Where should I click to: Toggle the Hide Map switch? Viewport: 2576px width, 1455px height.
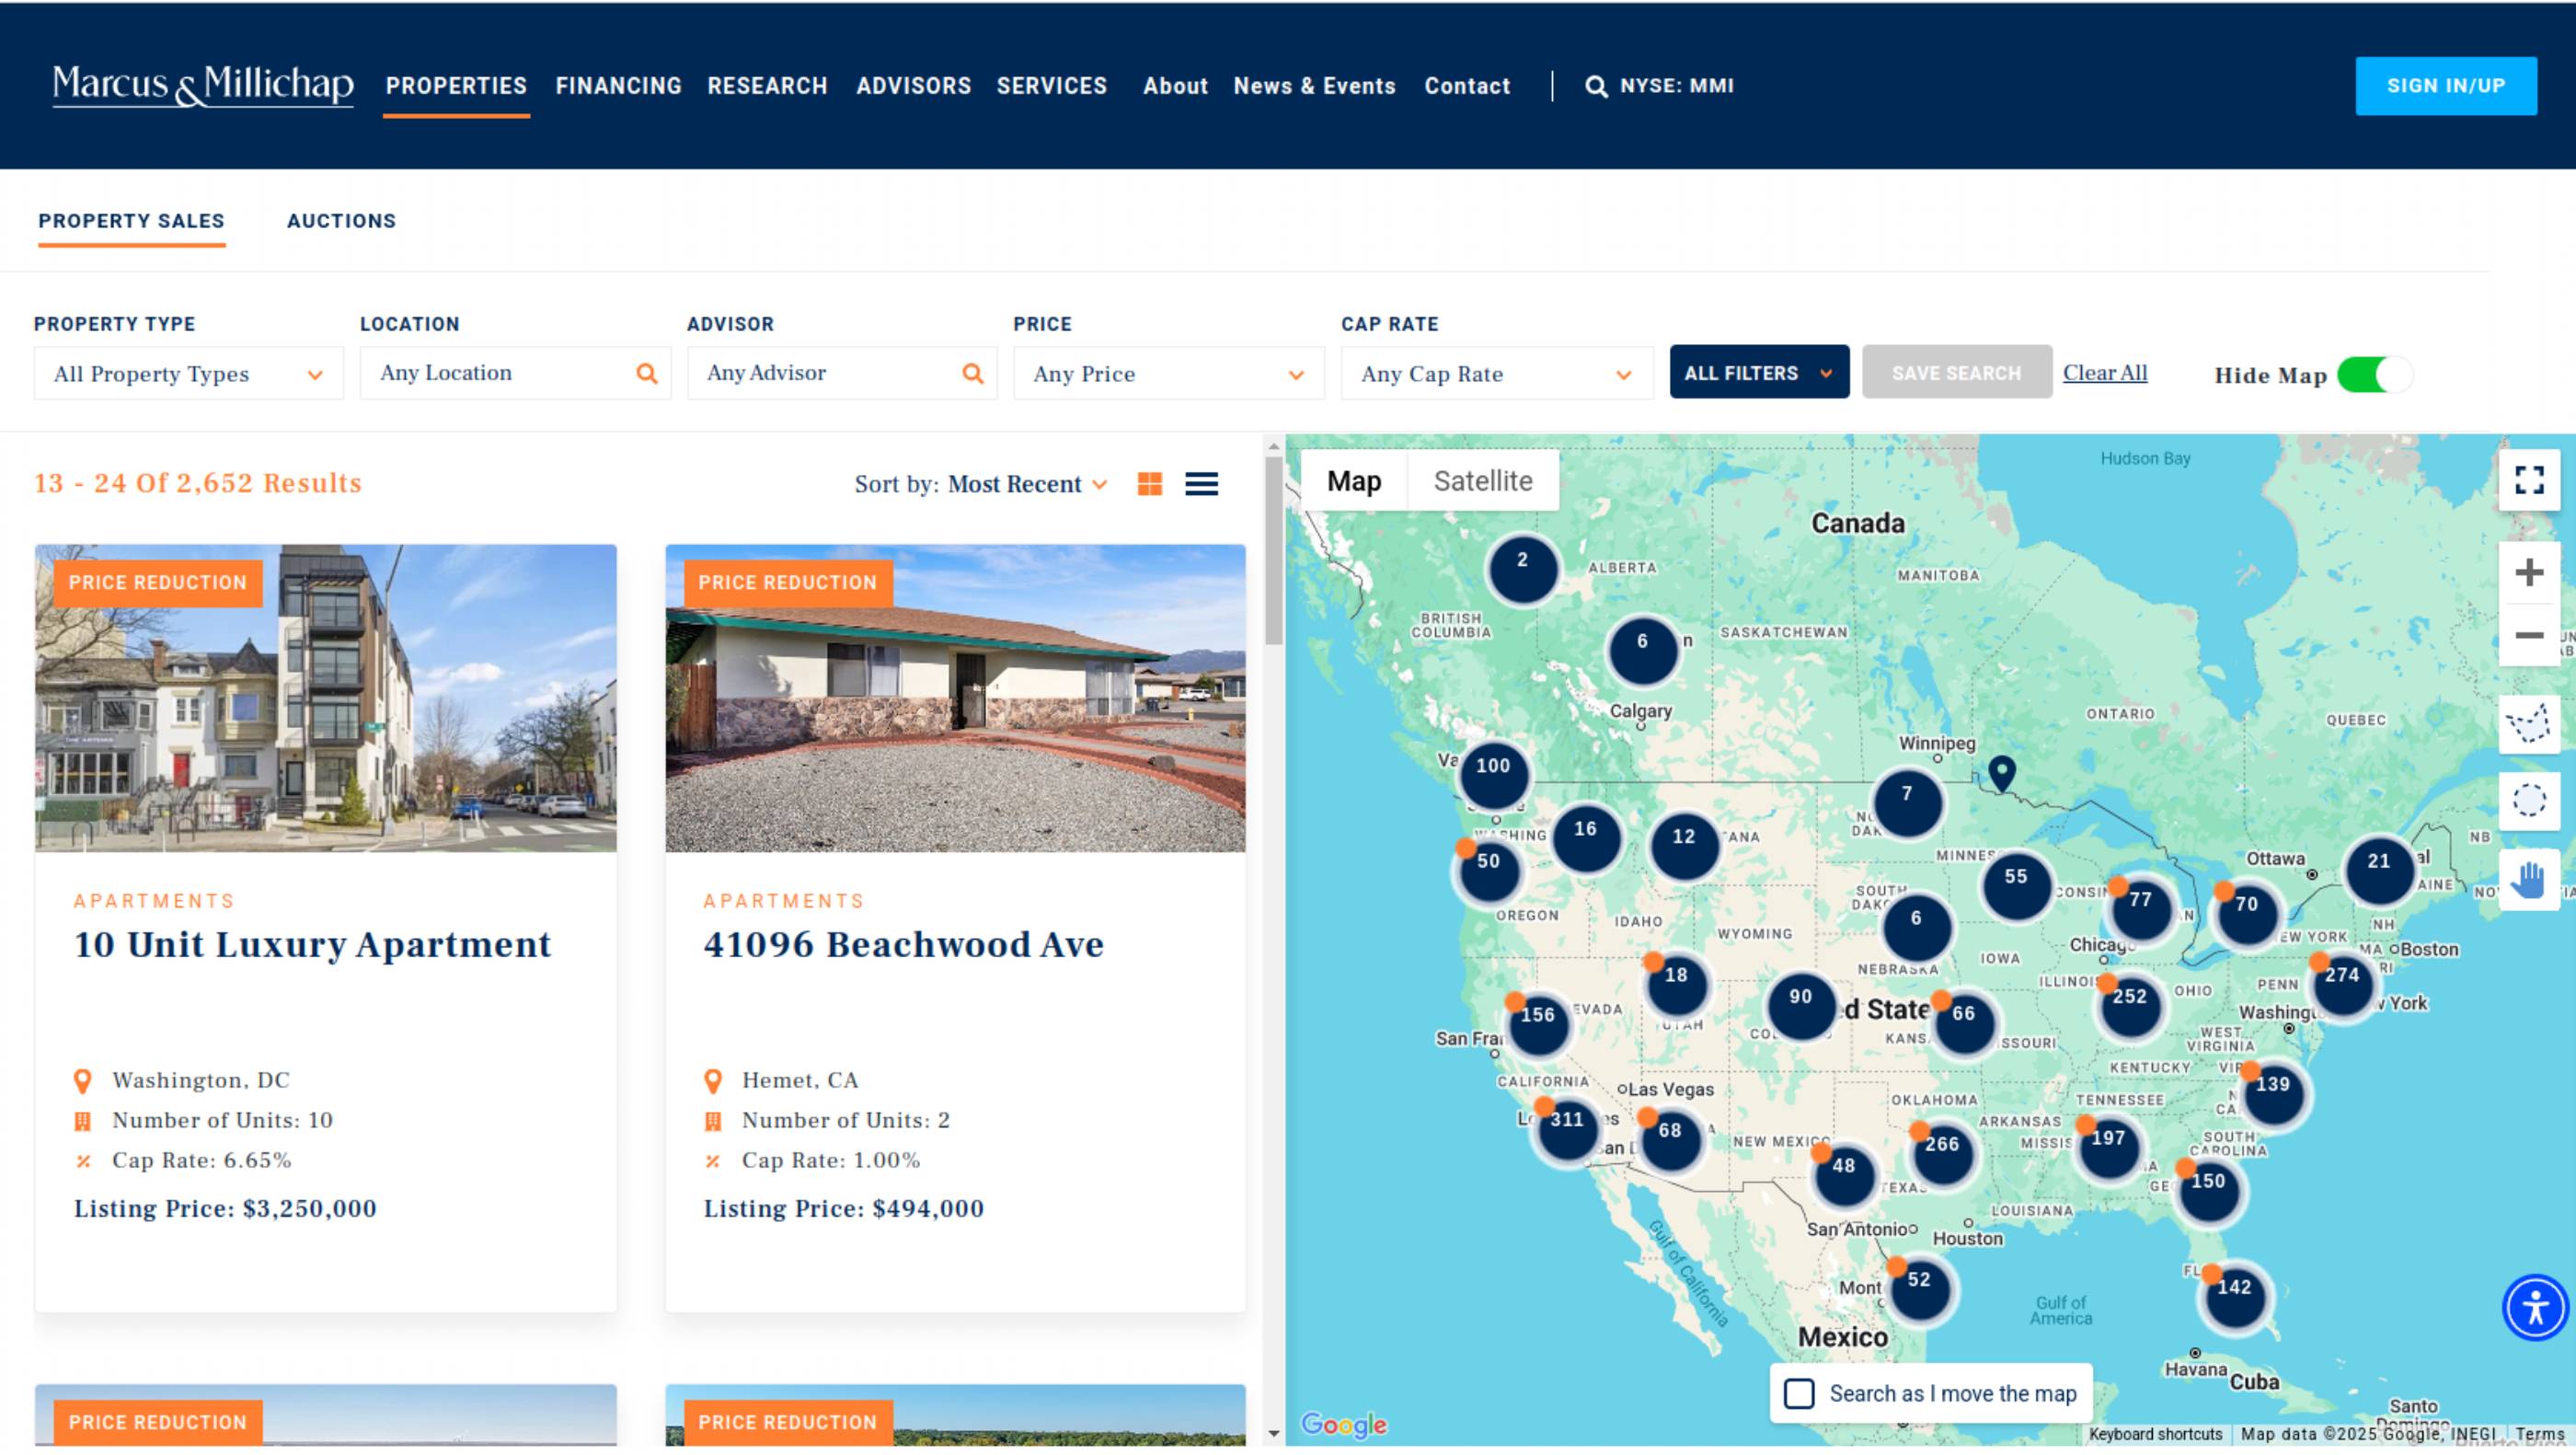click(x=2375, y=375)
